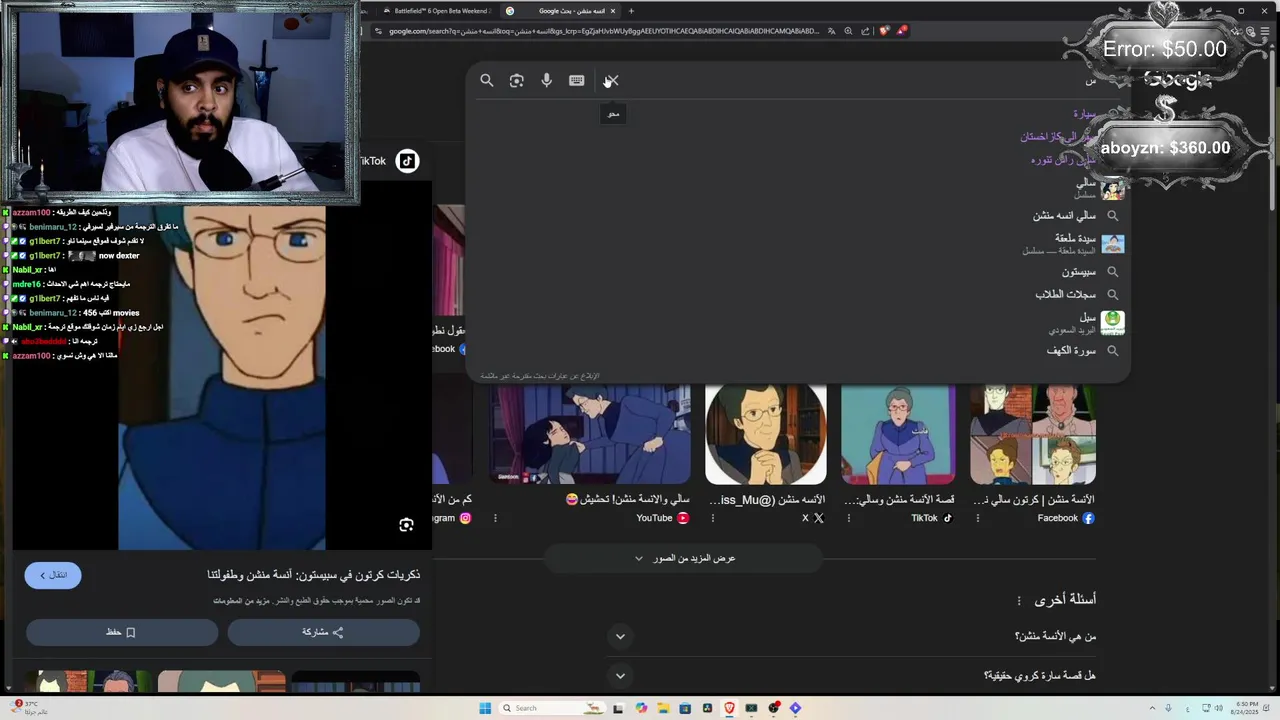
Task: Select the Google search results browser tab
Action: click(560, 11)
